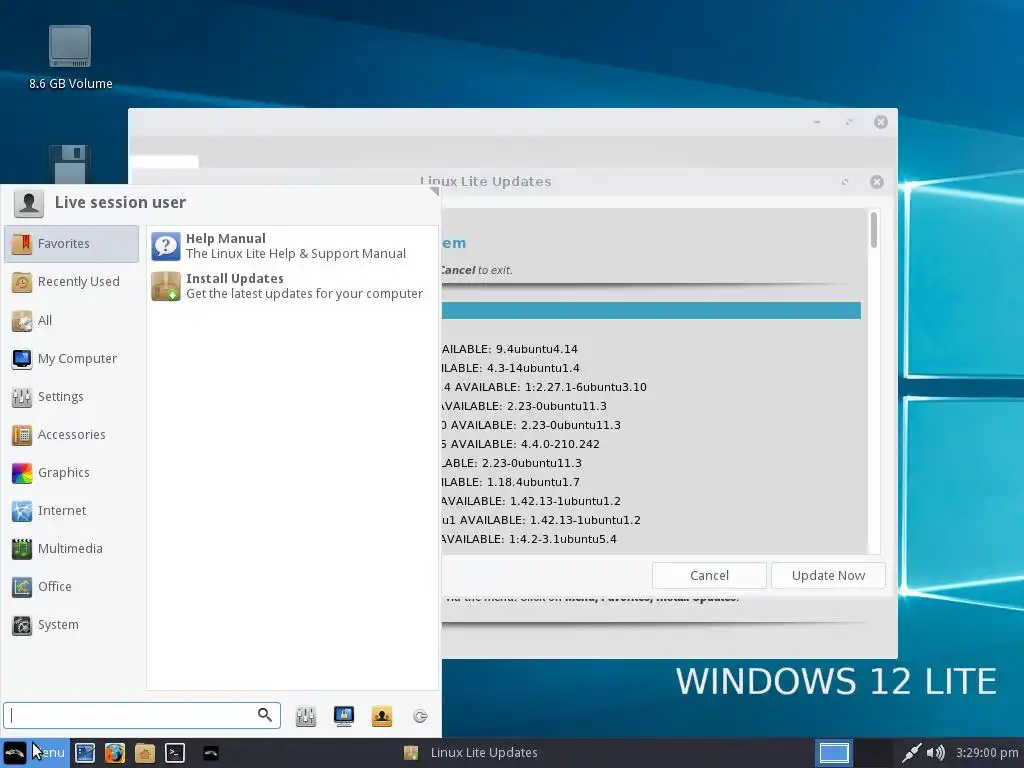Open the Favorites category in the menu
This screenshot has height=768, width=1024.
click(x=71, y=244)
